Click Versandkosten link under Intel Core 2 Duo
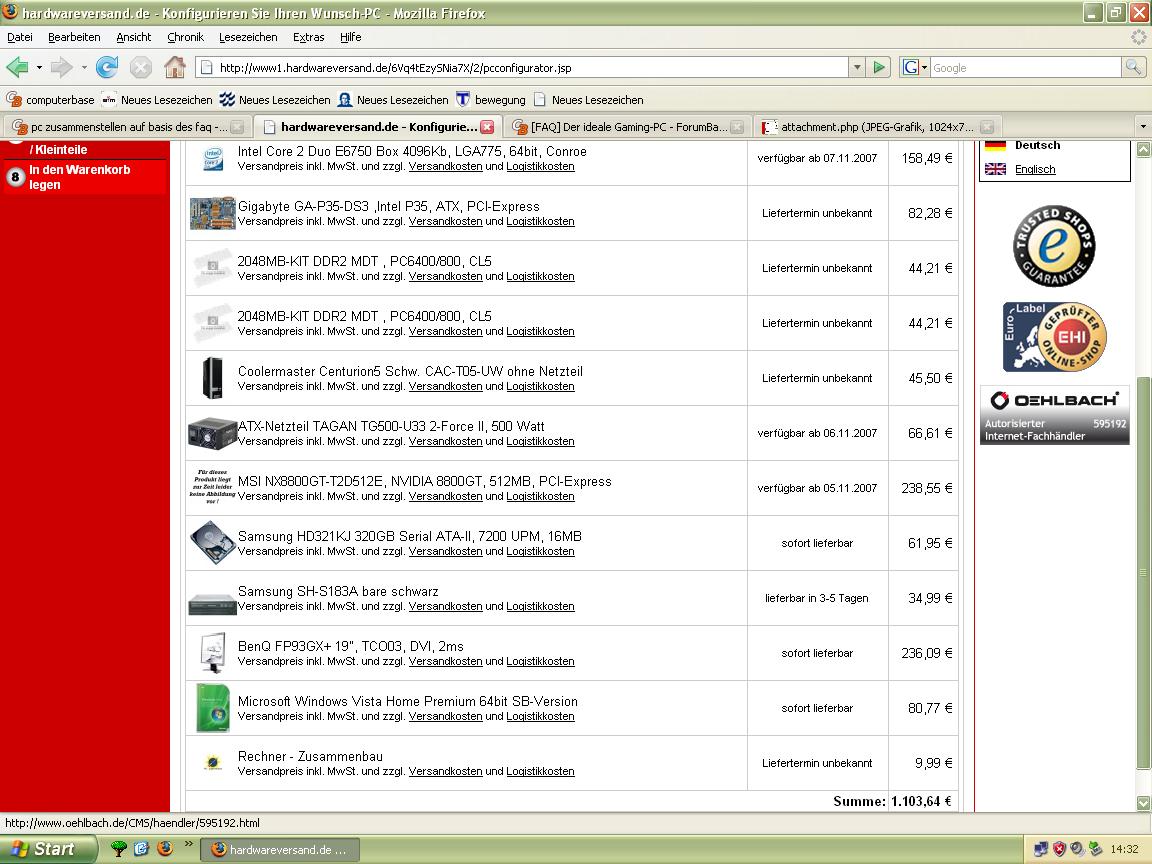 (445, 166)
